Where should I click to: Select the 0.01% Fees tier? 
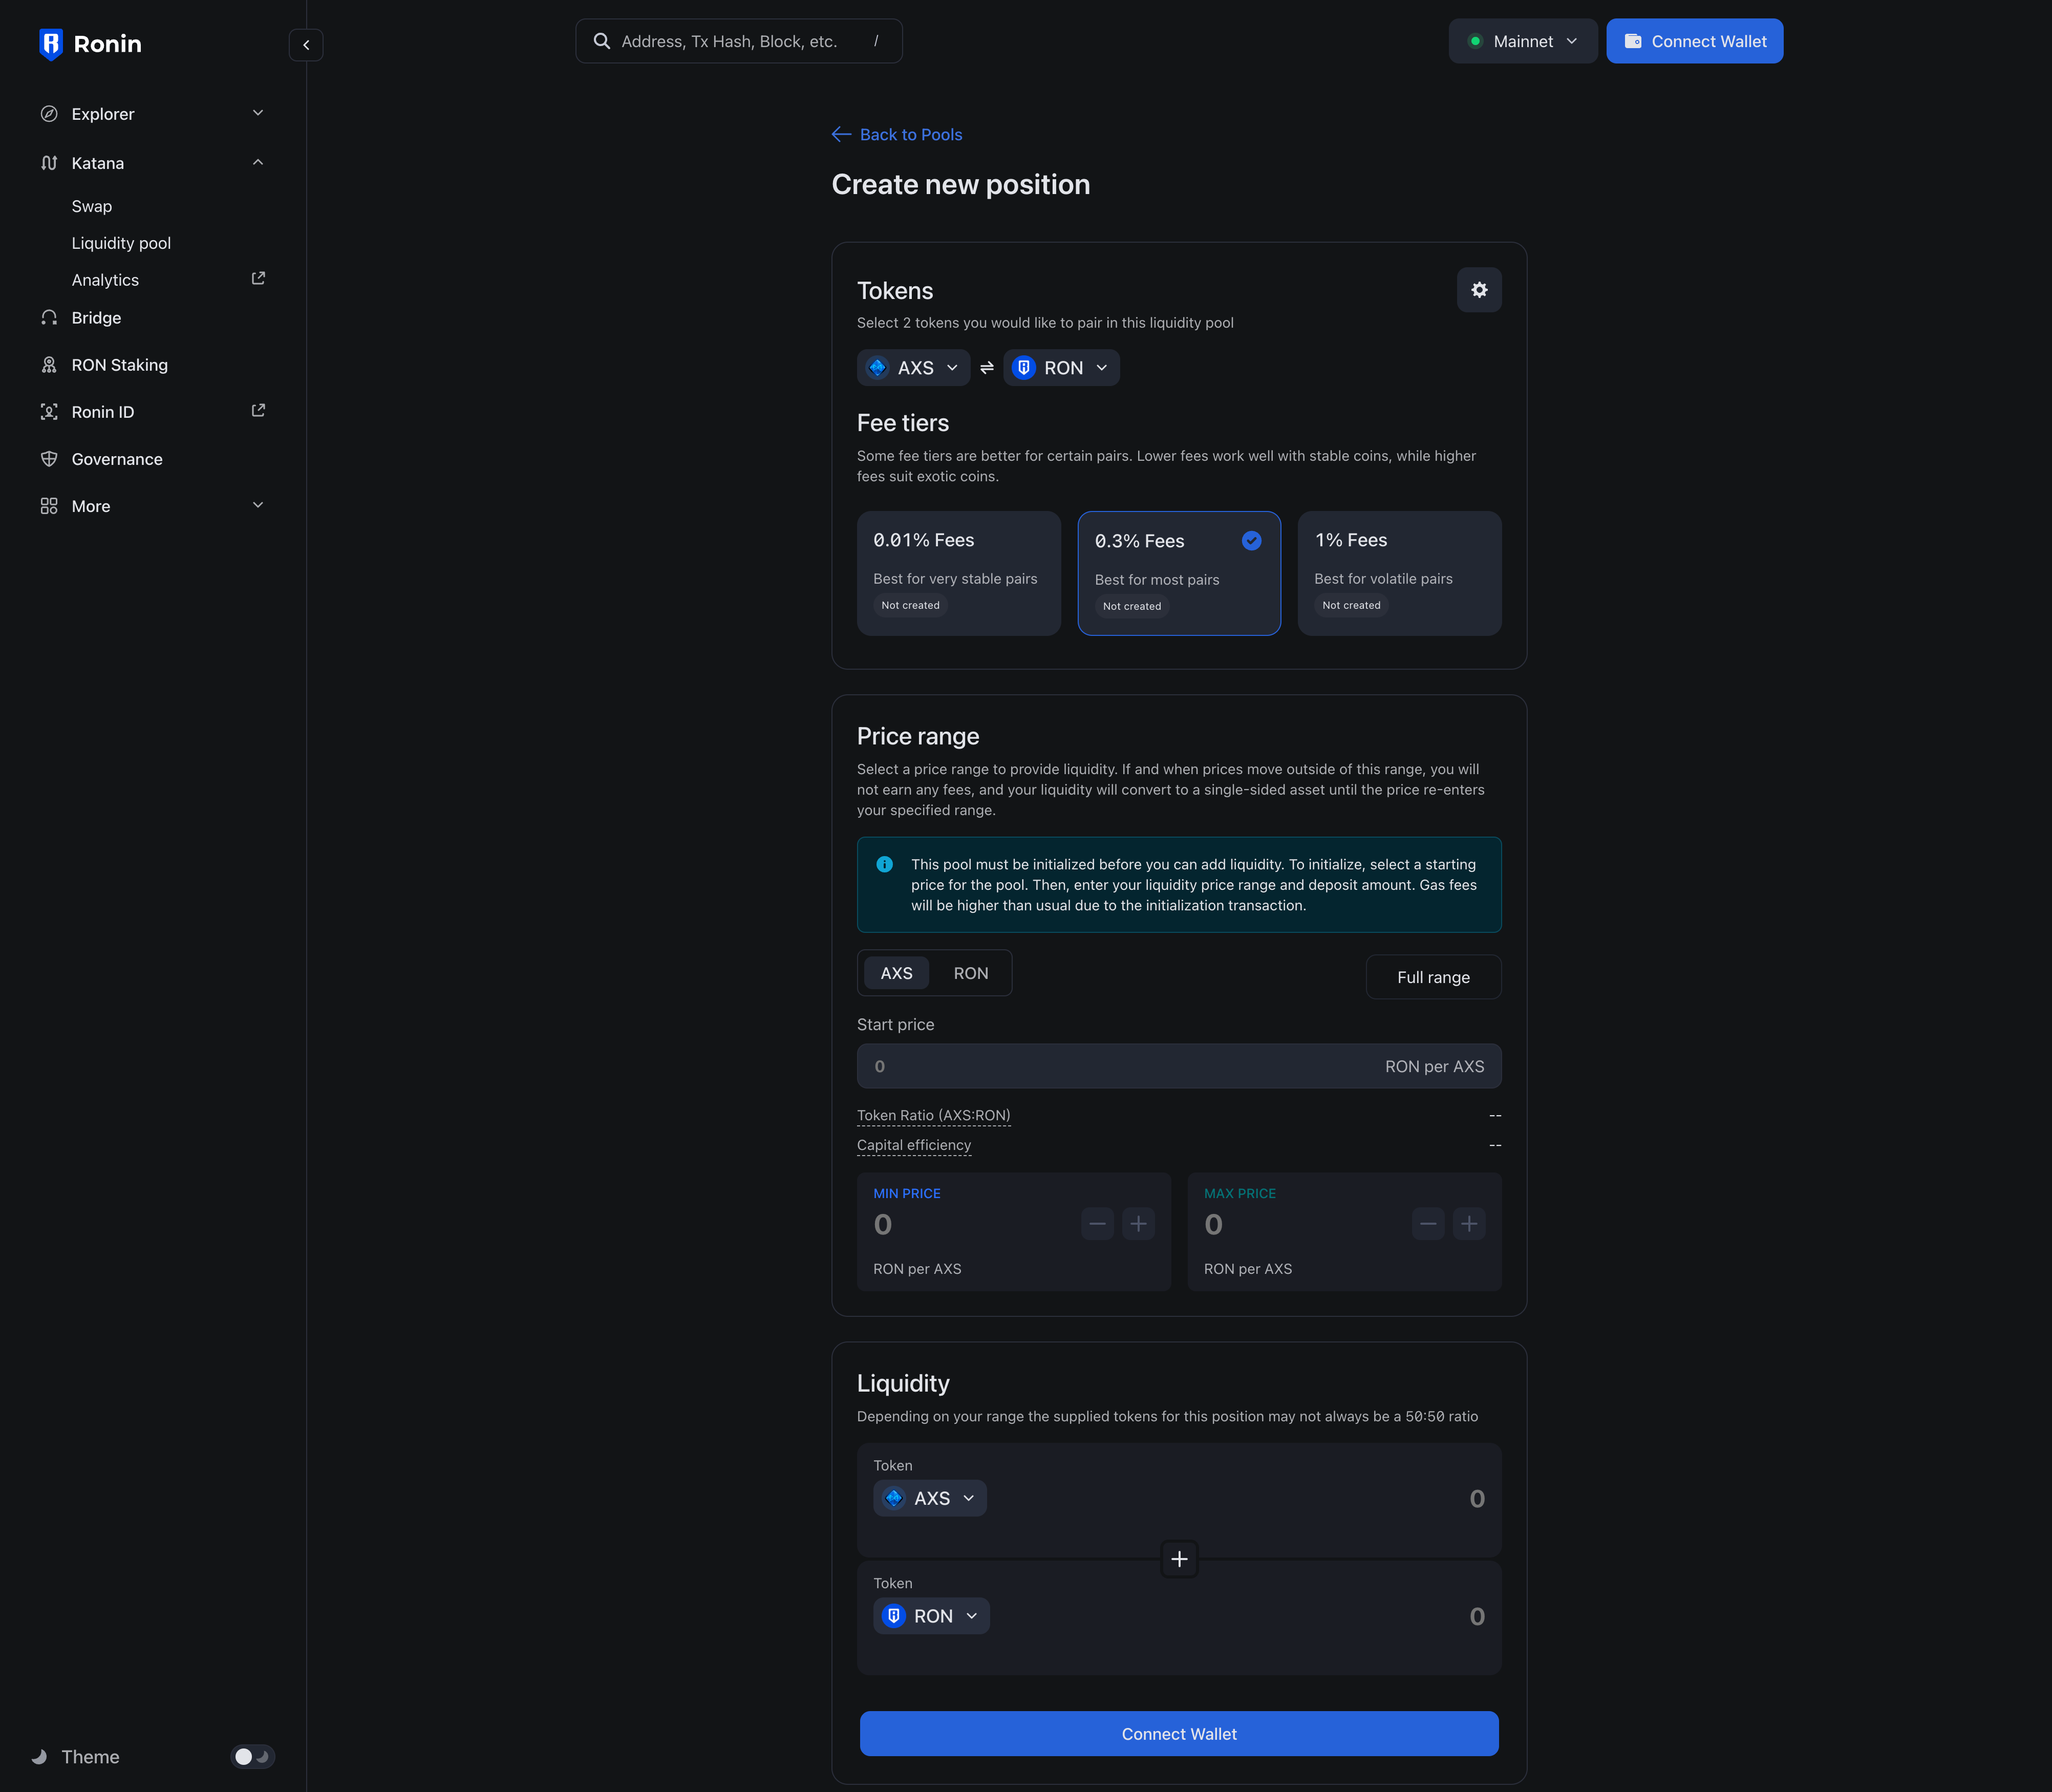click(958, 573)
